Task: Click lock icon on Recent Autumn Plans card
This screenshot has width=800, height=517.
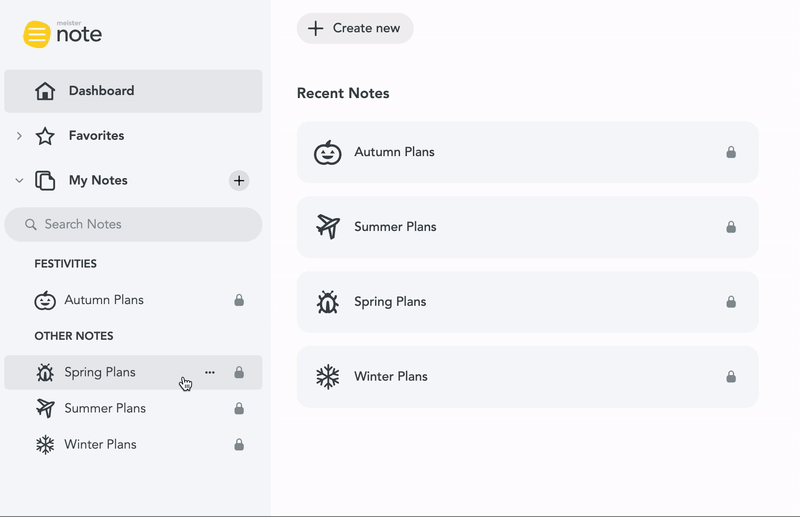Action: click(x=731, y=152)
